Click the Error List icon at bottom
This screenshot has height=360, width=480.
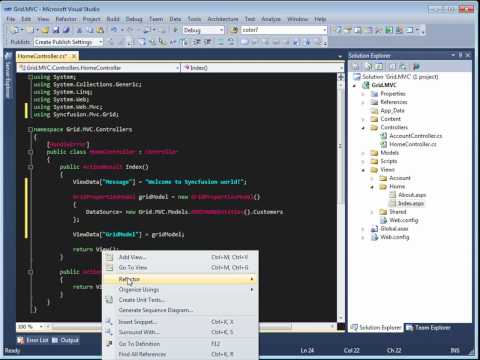[x=21, y=340]
